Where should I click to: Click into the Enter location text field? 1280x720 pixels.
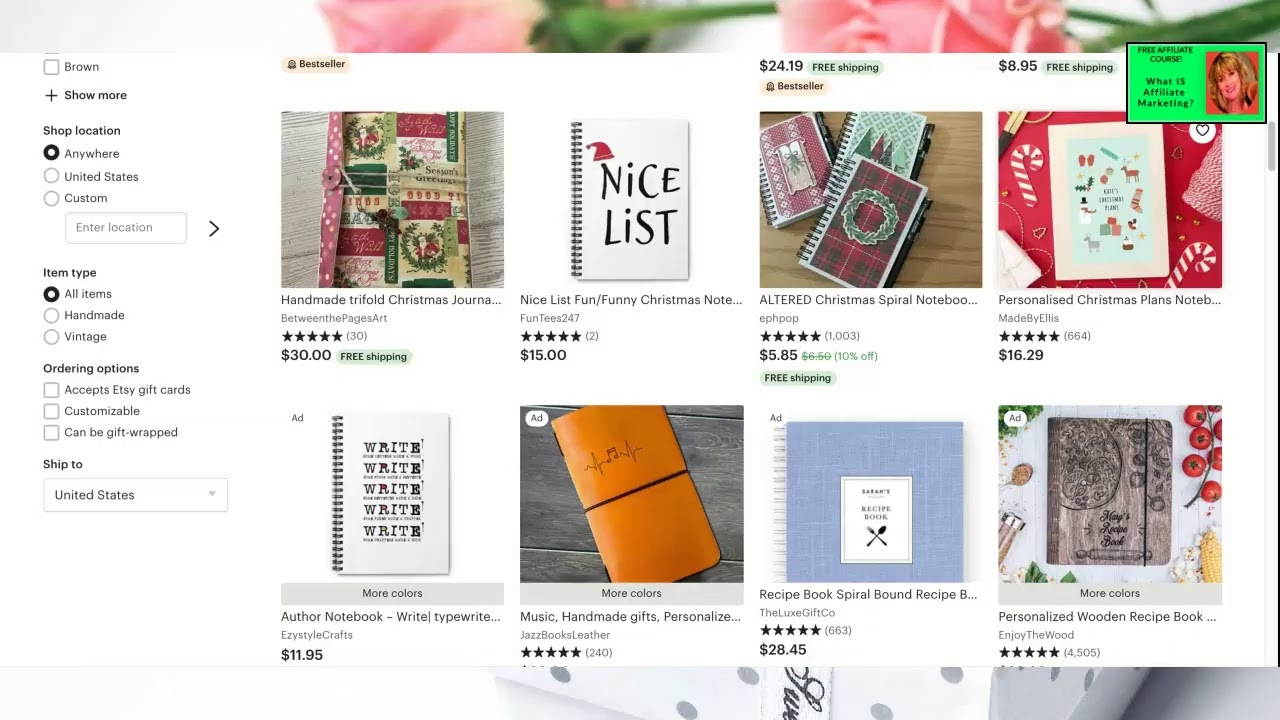coord(126,228)
